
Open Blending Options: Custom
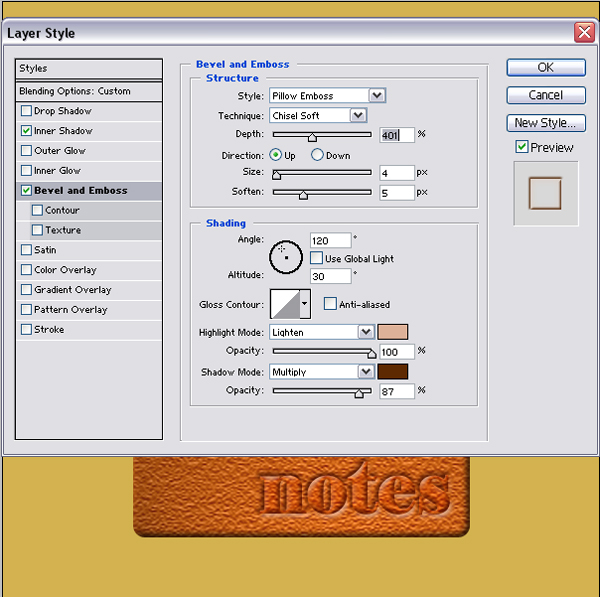pos(89,91)
